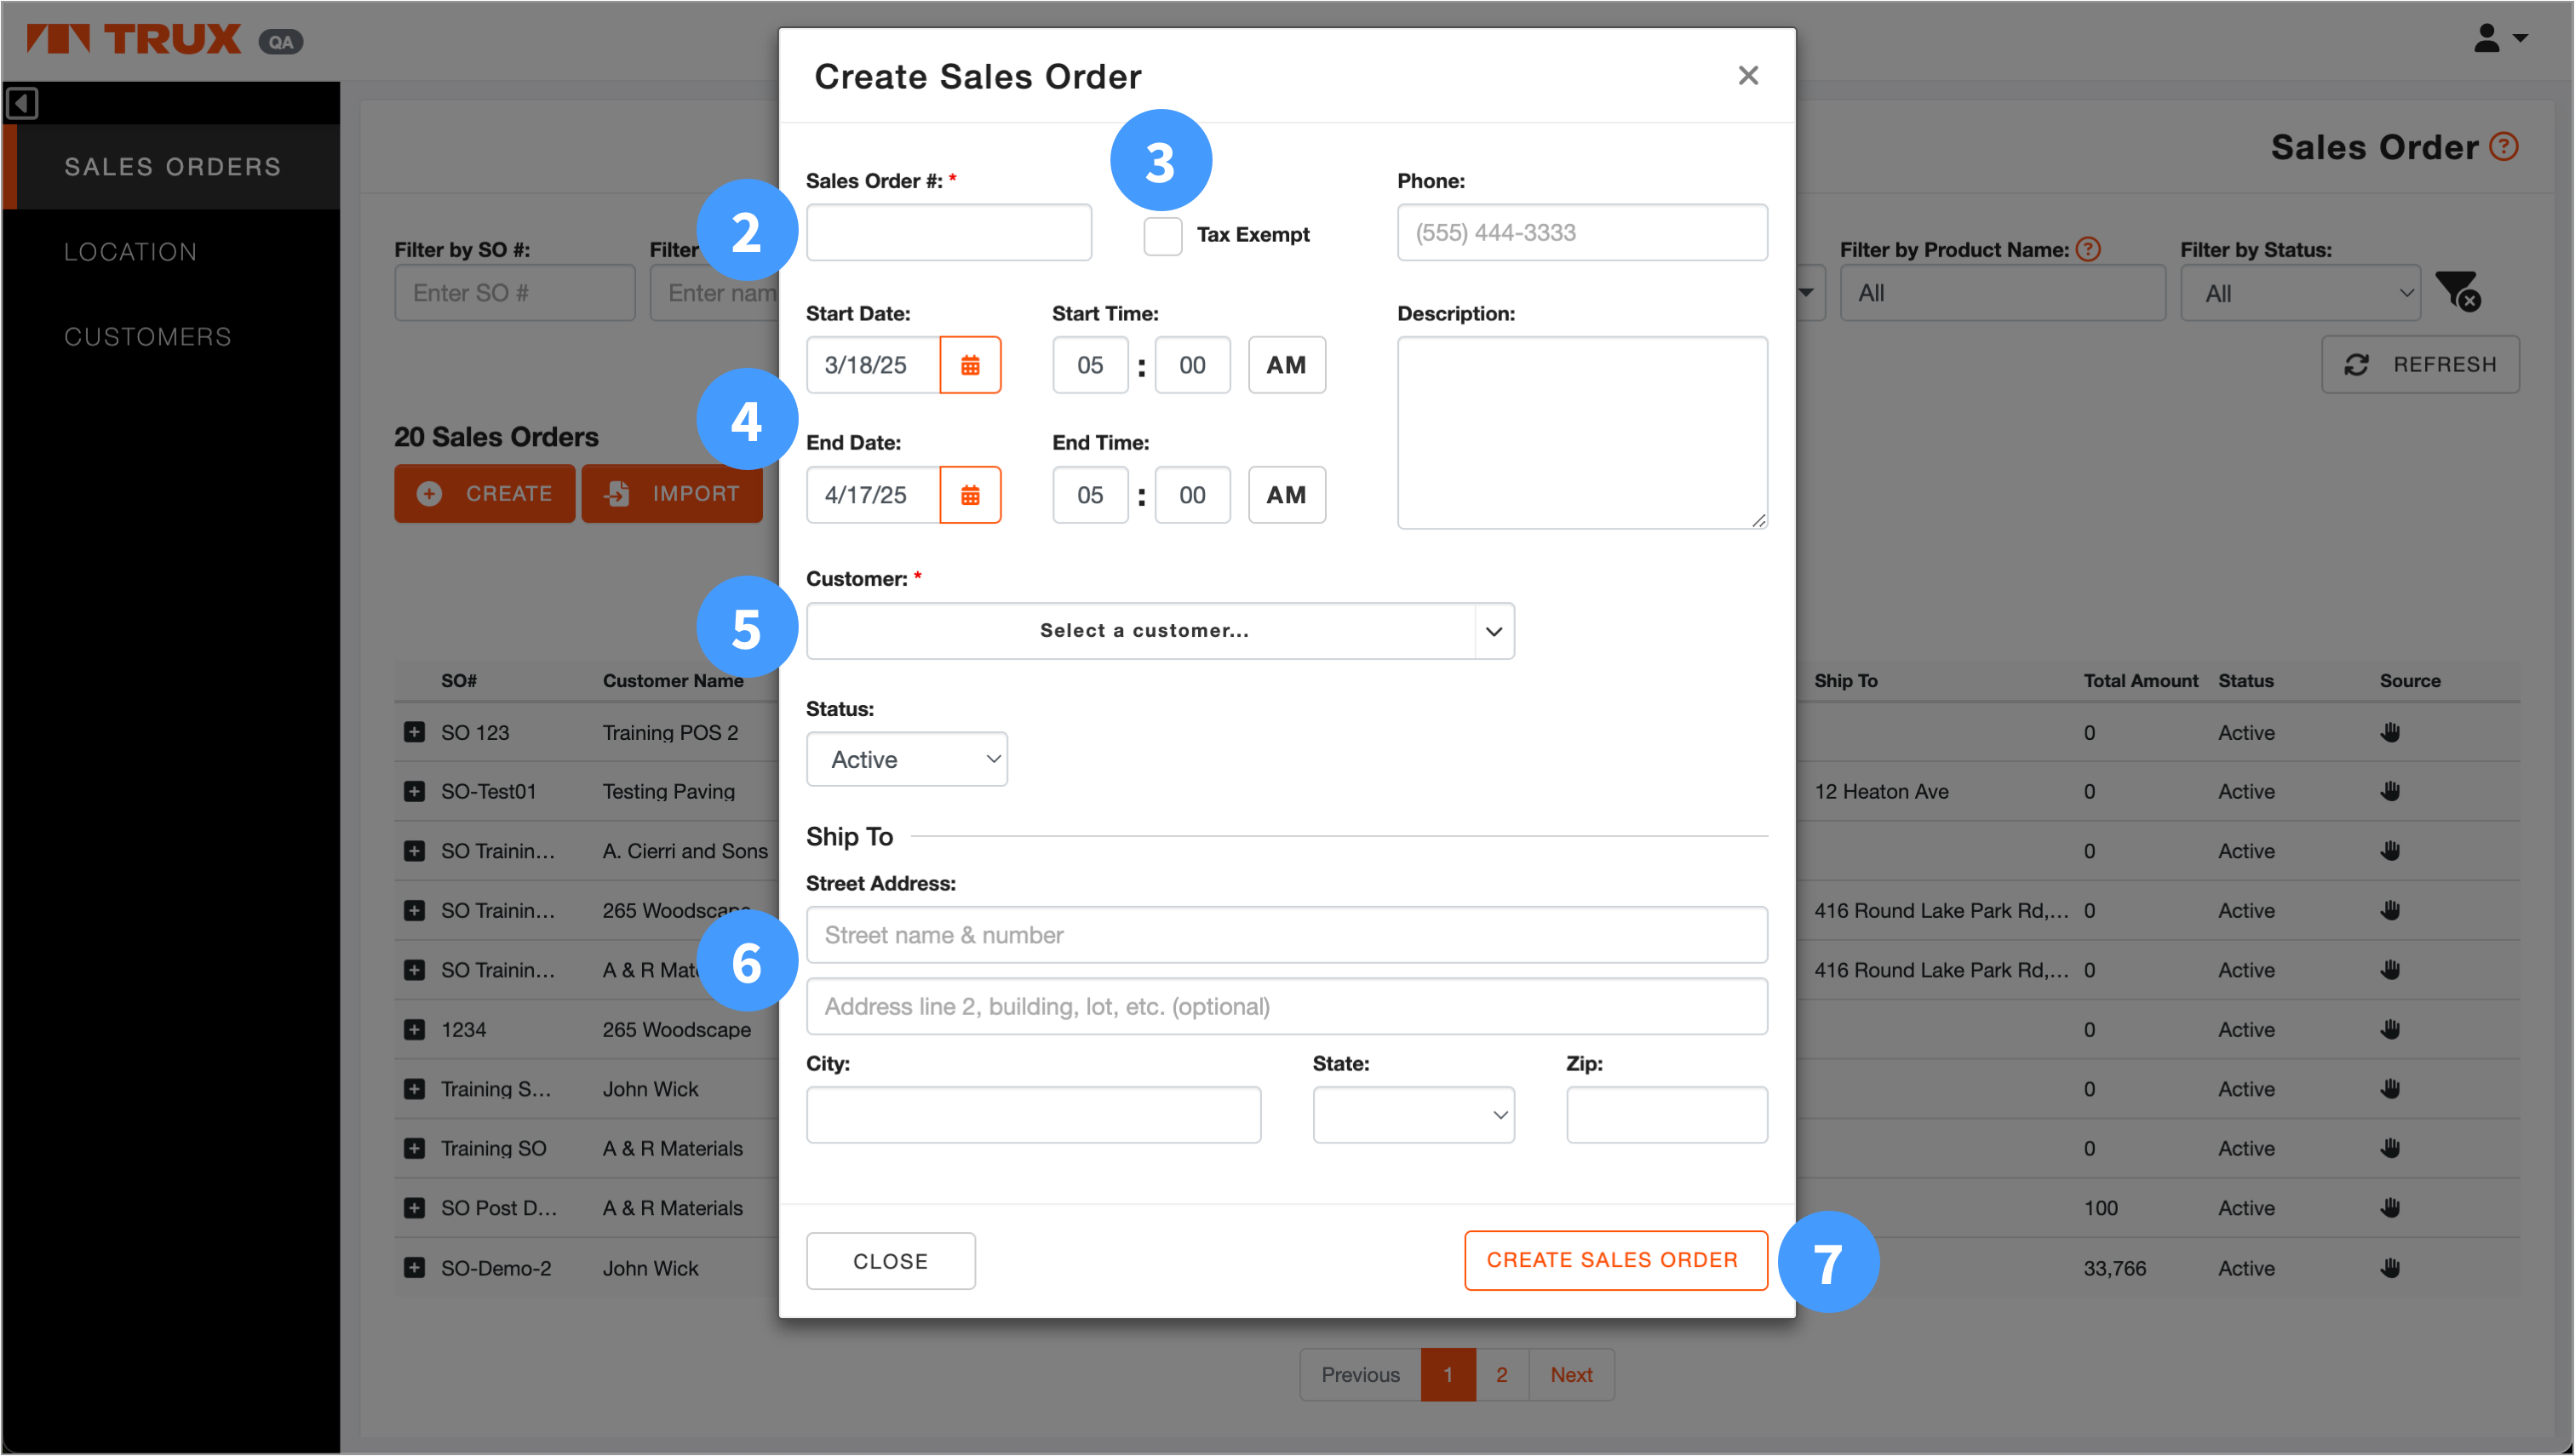Click Previous in pagination
Screen dimensions: 2575x1456
pyautogui.click(x=1360, y=1375)
